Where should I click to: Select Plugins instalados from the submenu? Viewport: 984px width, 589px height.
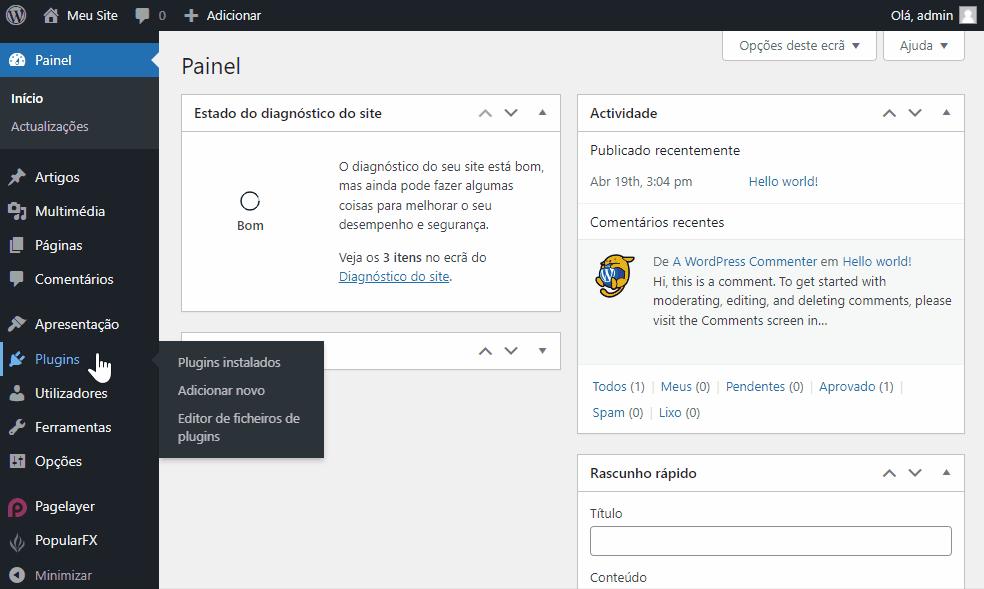(229, 363)
